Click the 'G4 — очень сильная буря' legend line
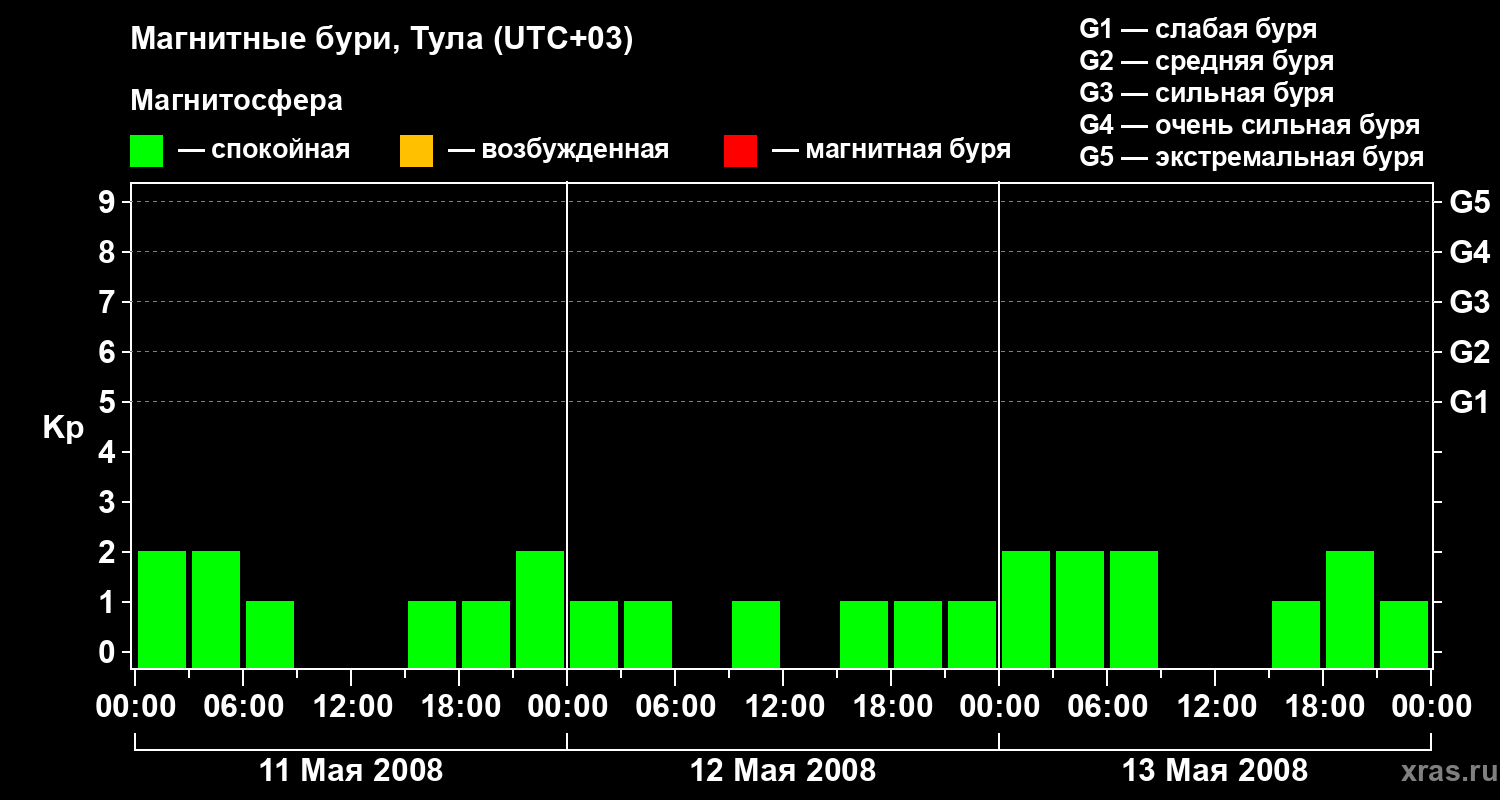1500x800 pixels. 1250,125
